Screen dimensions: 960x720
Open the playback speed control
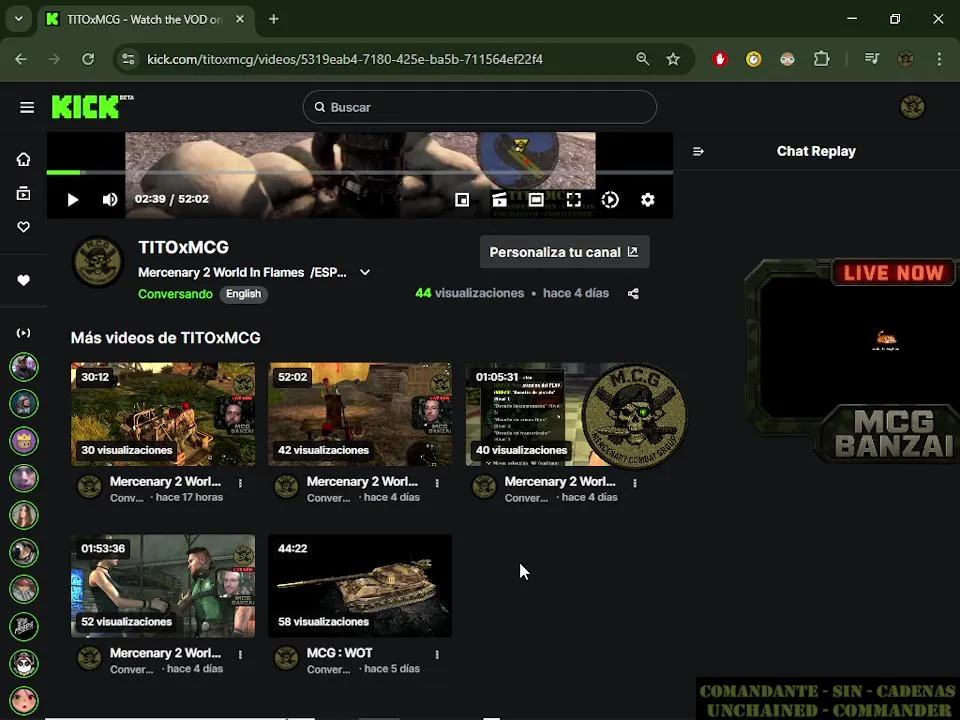610,200
